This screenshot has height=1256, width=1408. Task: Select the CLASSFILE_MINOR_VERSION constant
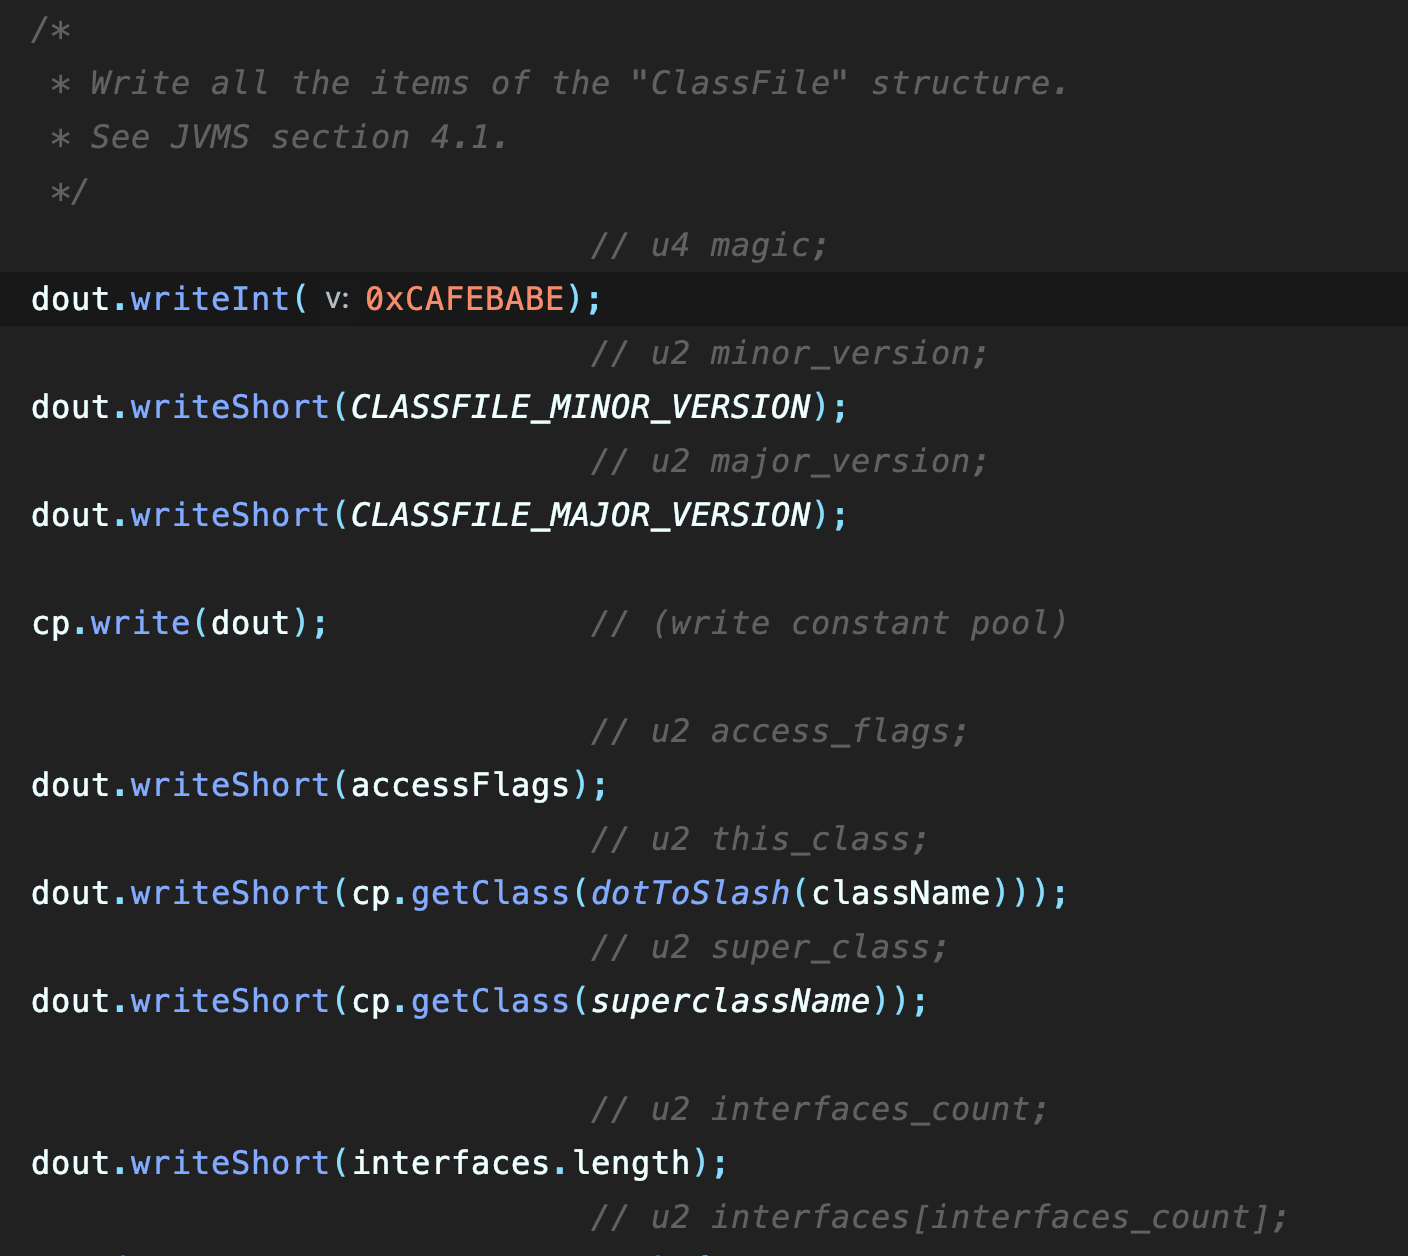580,407
